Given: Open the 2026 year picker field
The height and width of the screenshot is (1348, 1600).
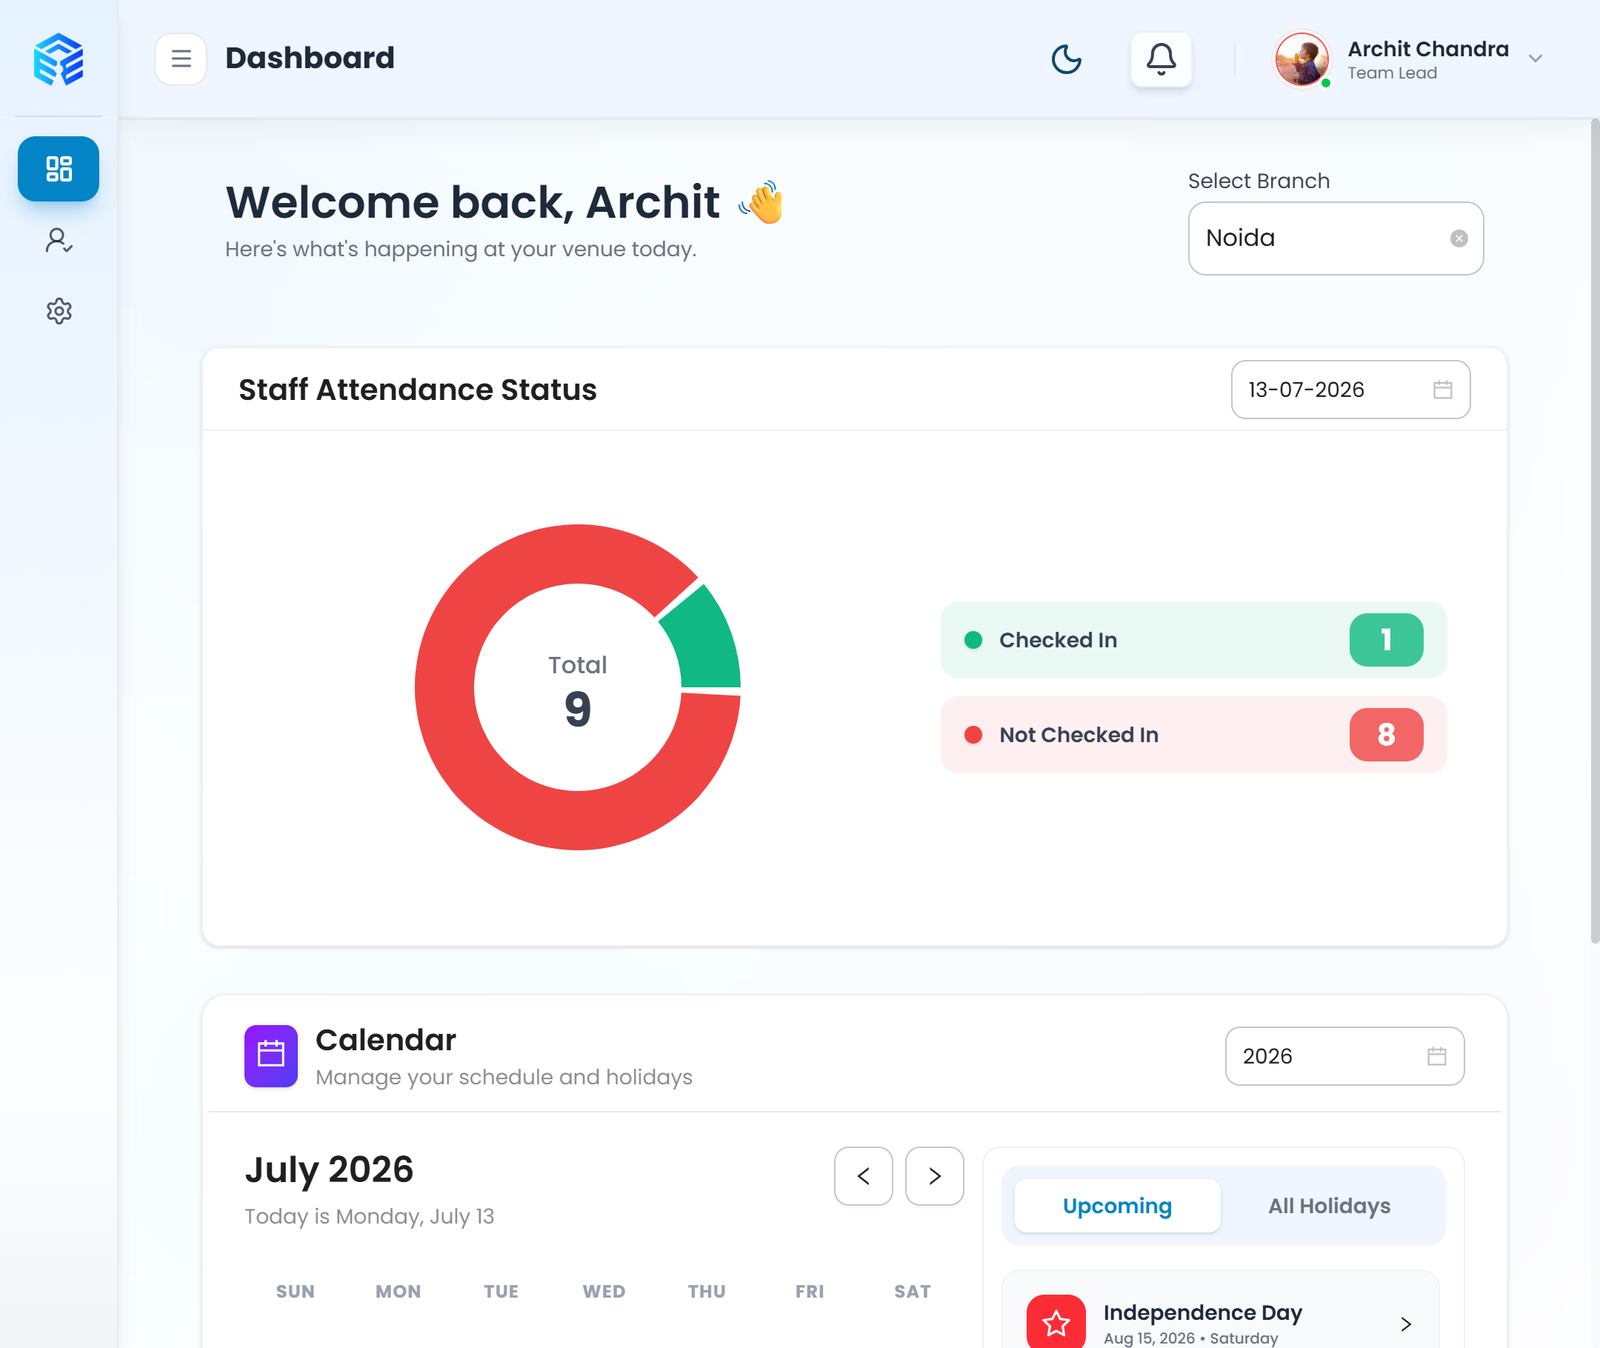Looking at the screenshot, I should point(1345,1056).
